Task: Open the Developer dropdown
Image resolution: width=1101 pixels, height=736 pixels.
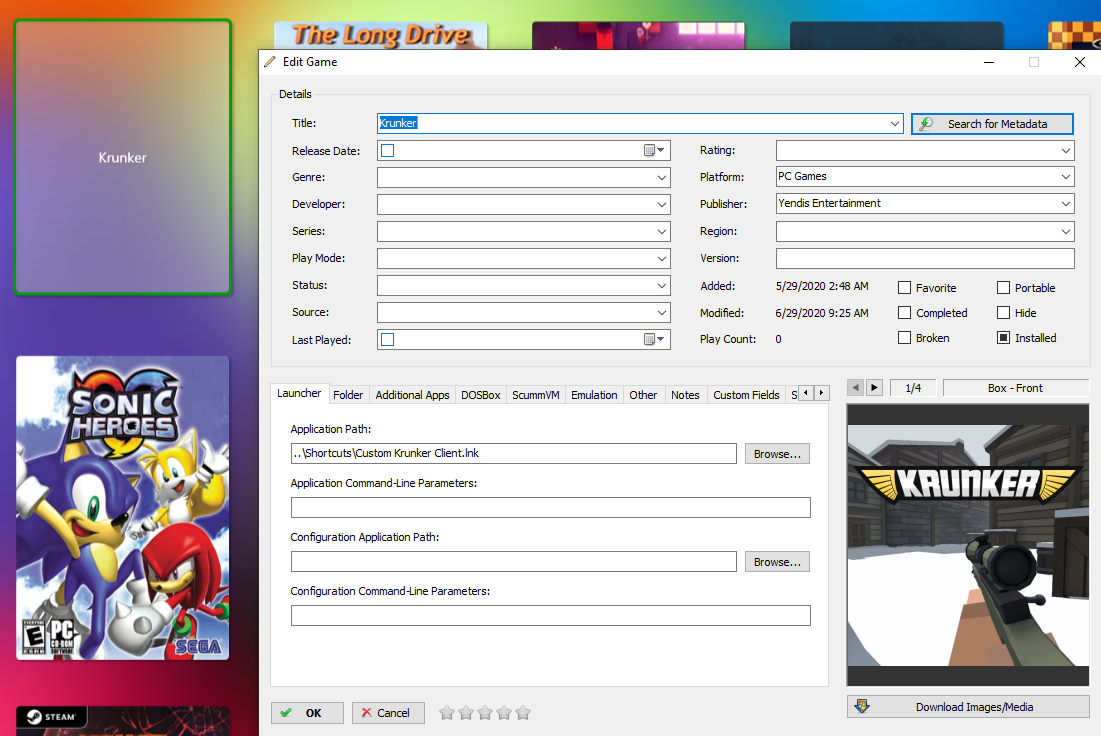Action: pos(661,204)
